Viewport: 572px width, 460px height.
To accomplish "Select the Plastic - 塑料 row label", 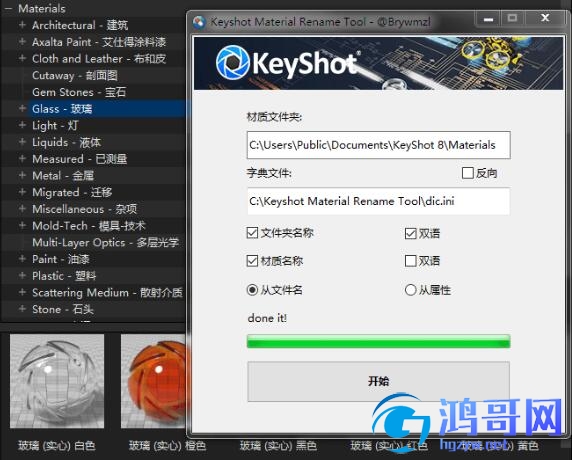I will click(64, 276).
